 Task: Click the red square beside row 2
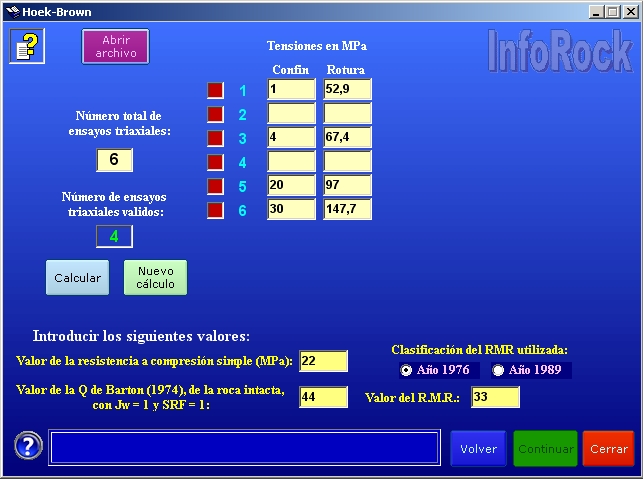[x=215, y=114]
